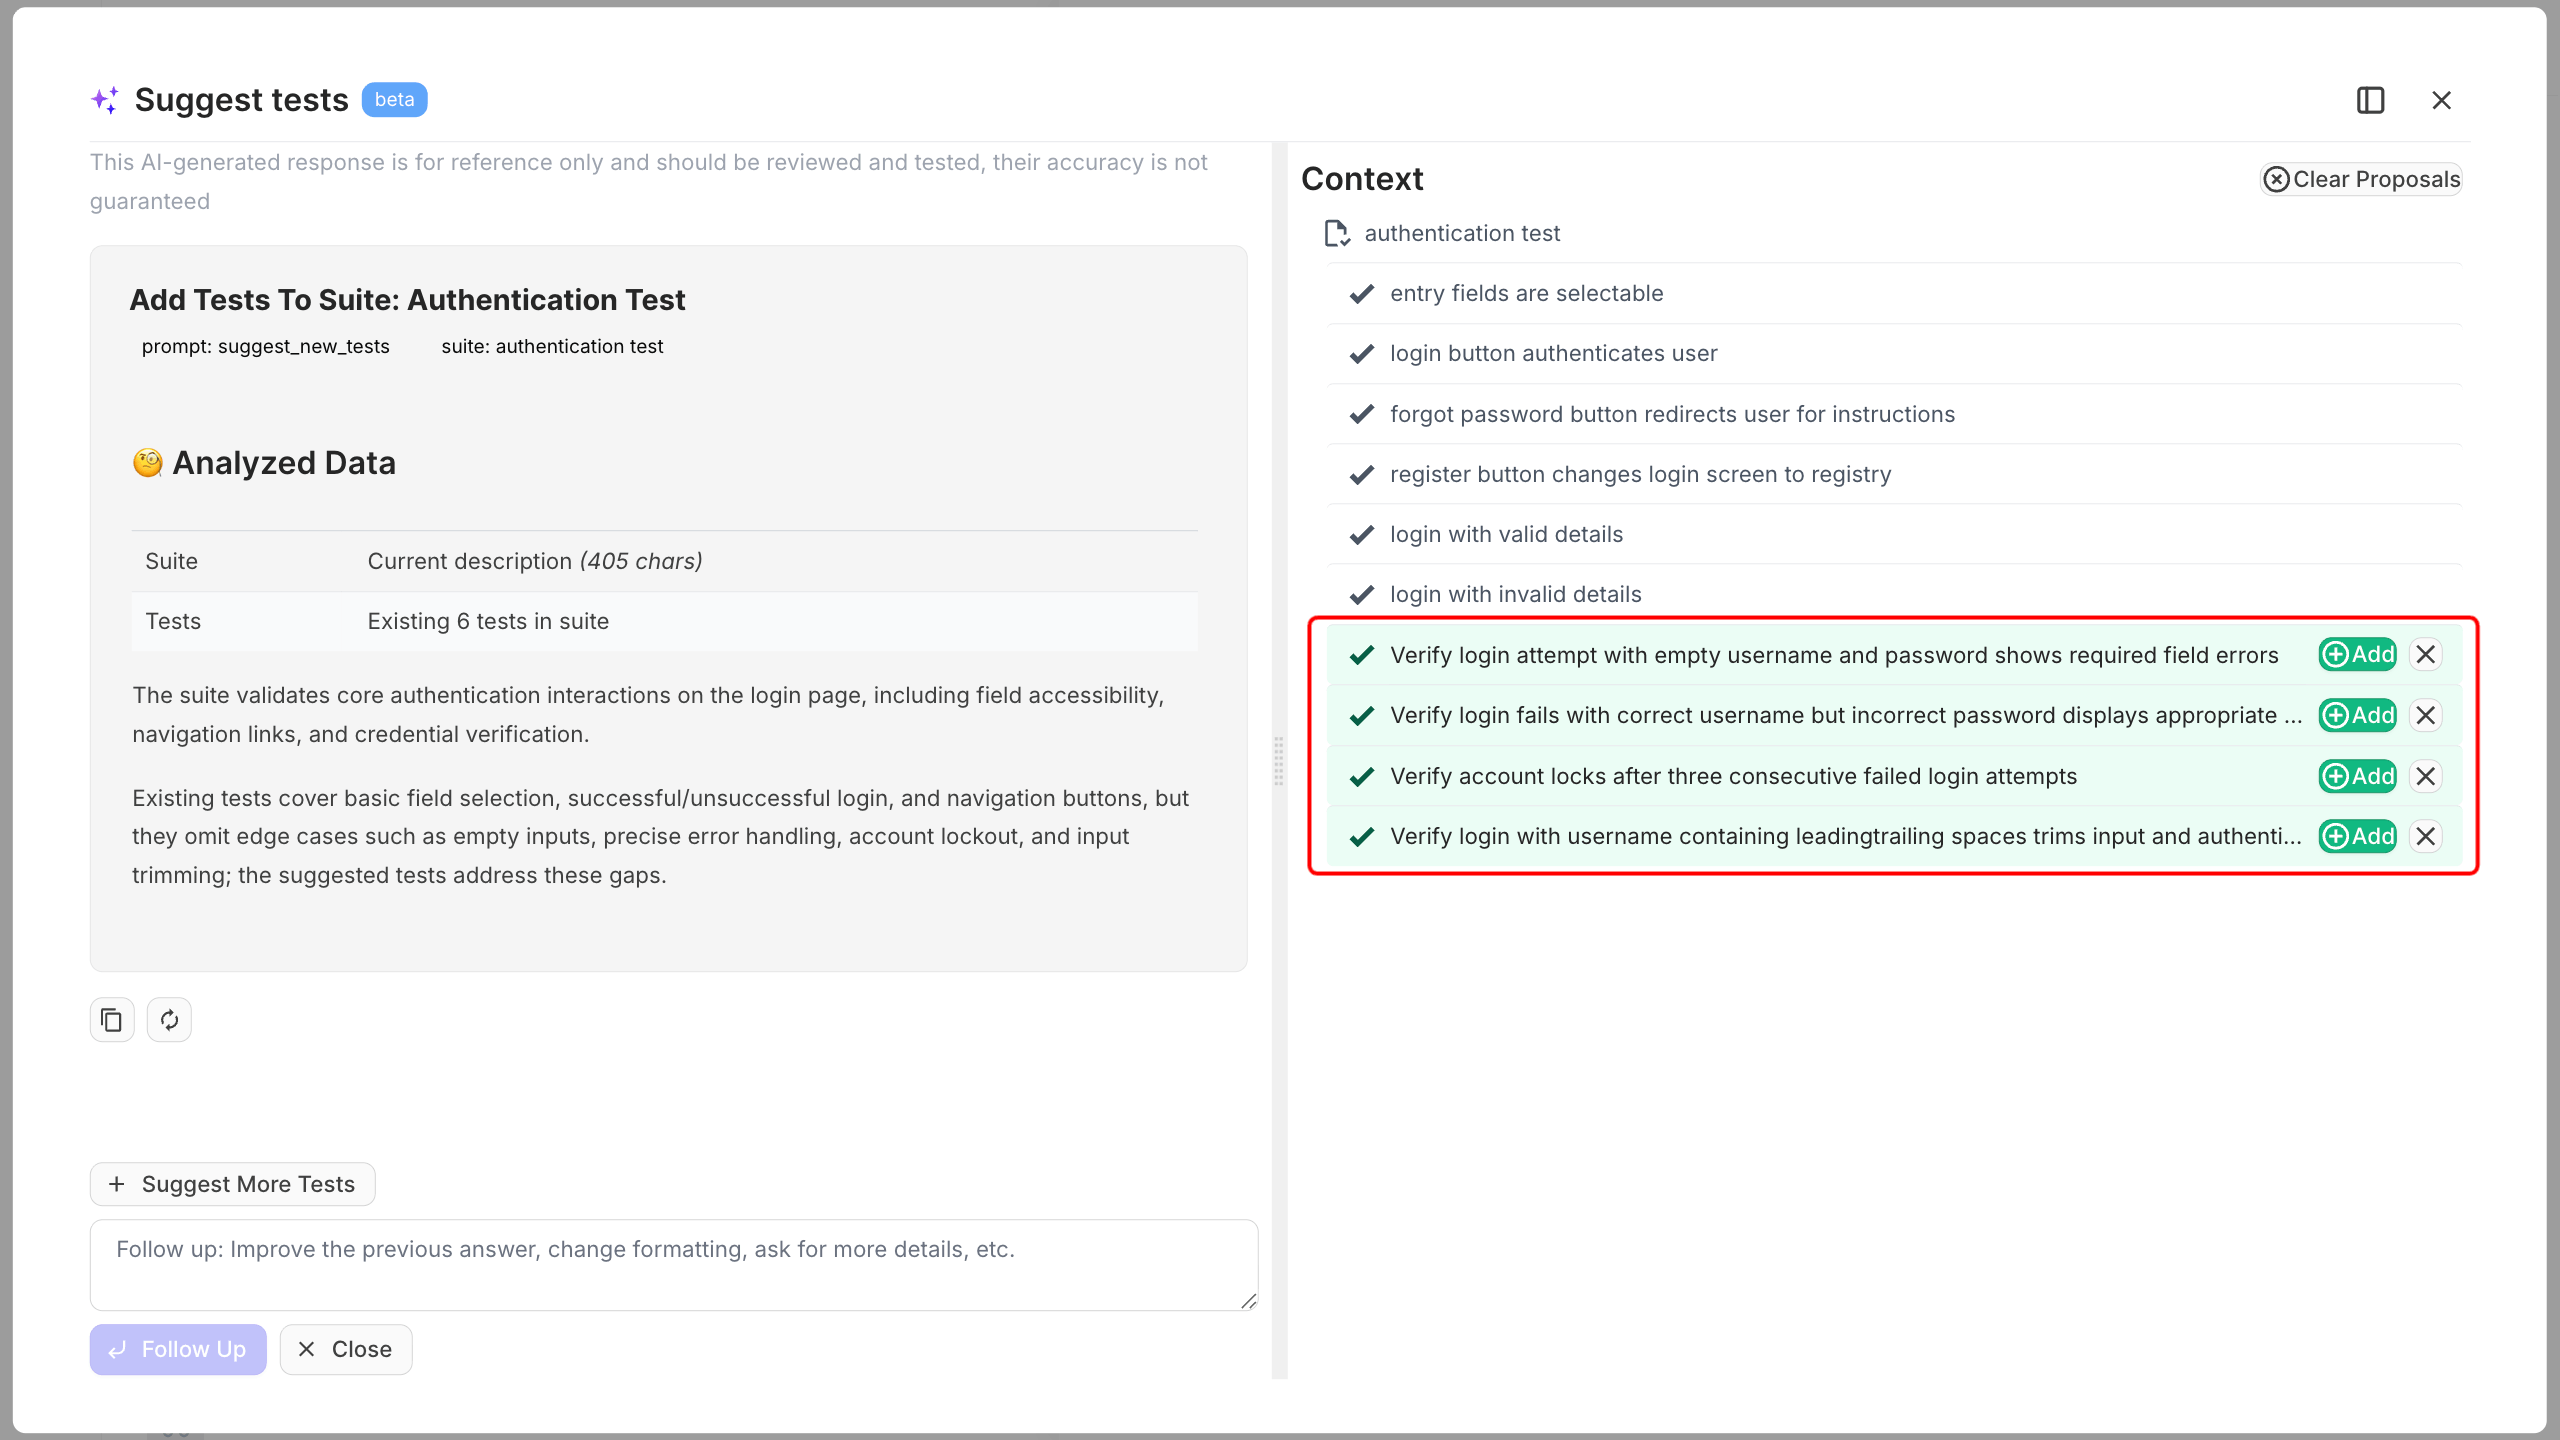Add the empty username and password test

tap(2358, 655)
